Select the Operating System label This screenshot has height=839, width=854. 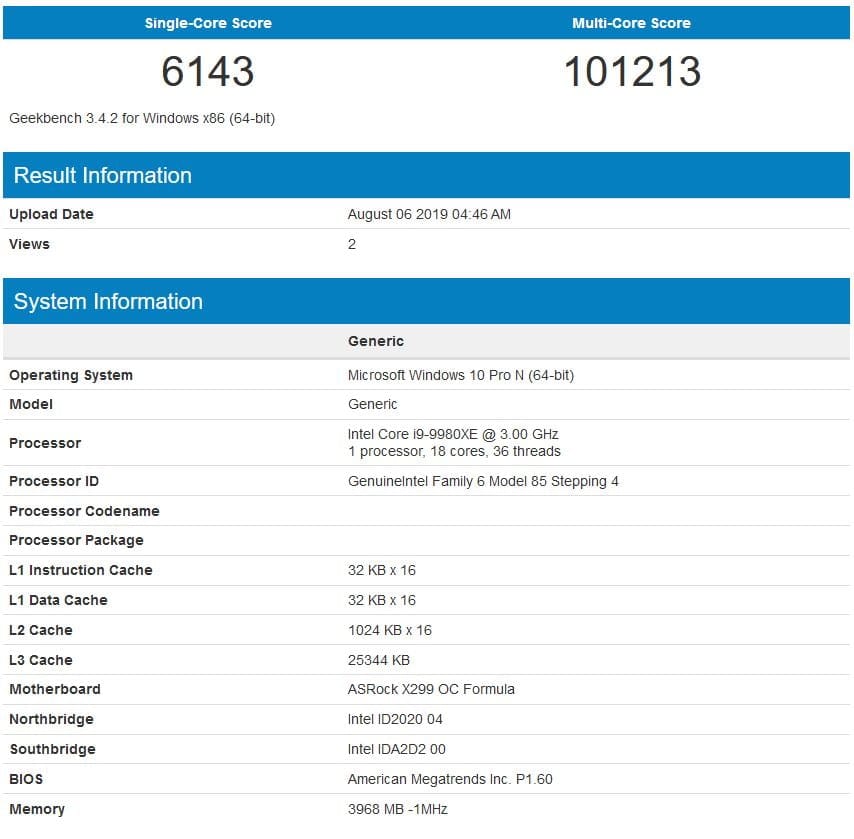71,375
